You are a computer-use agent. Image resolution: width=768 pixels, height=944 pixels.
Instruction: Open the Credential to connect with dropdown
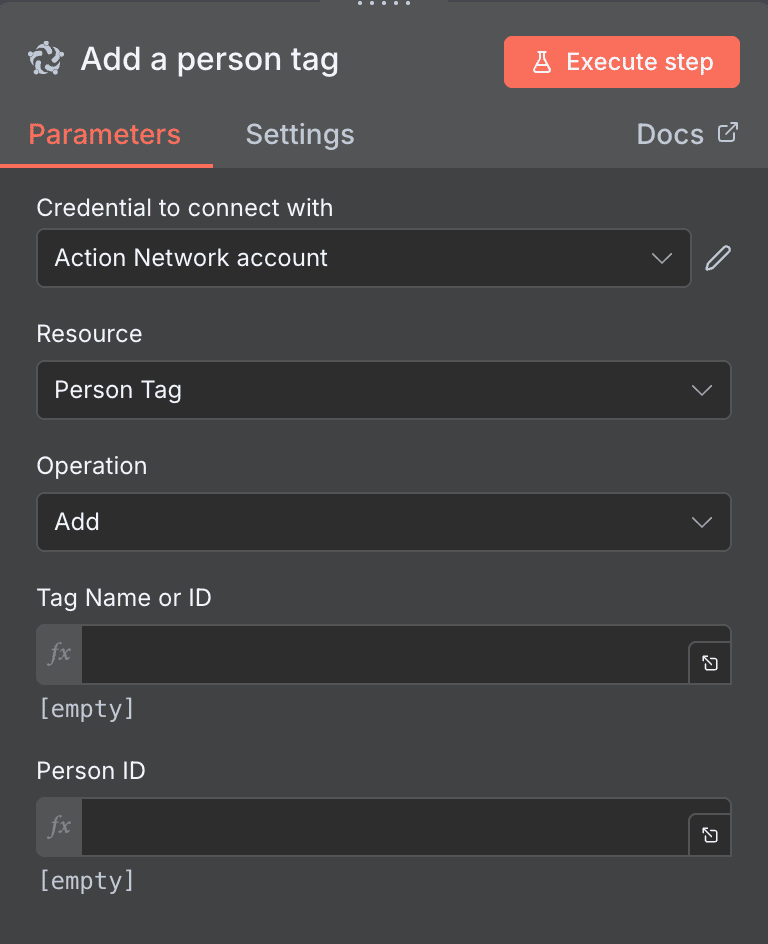coord(363,258)
